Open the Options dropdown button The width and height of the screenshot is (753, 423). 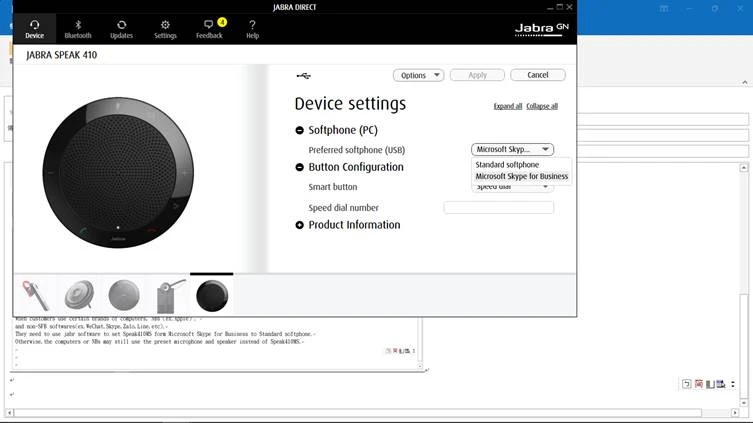418,75
